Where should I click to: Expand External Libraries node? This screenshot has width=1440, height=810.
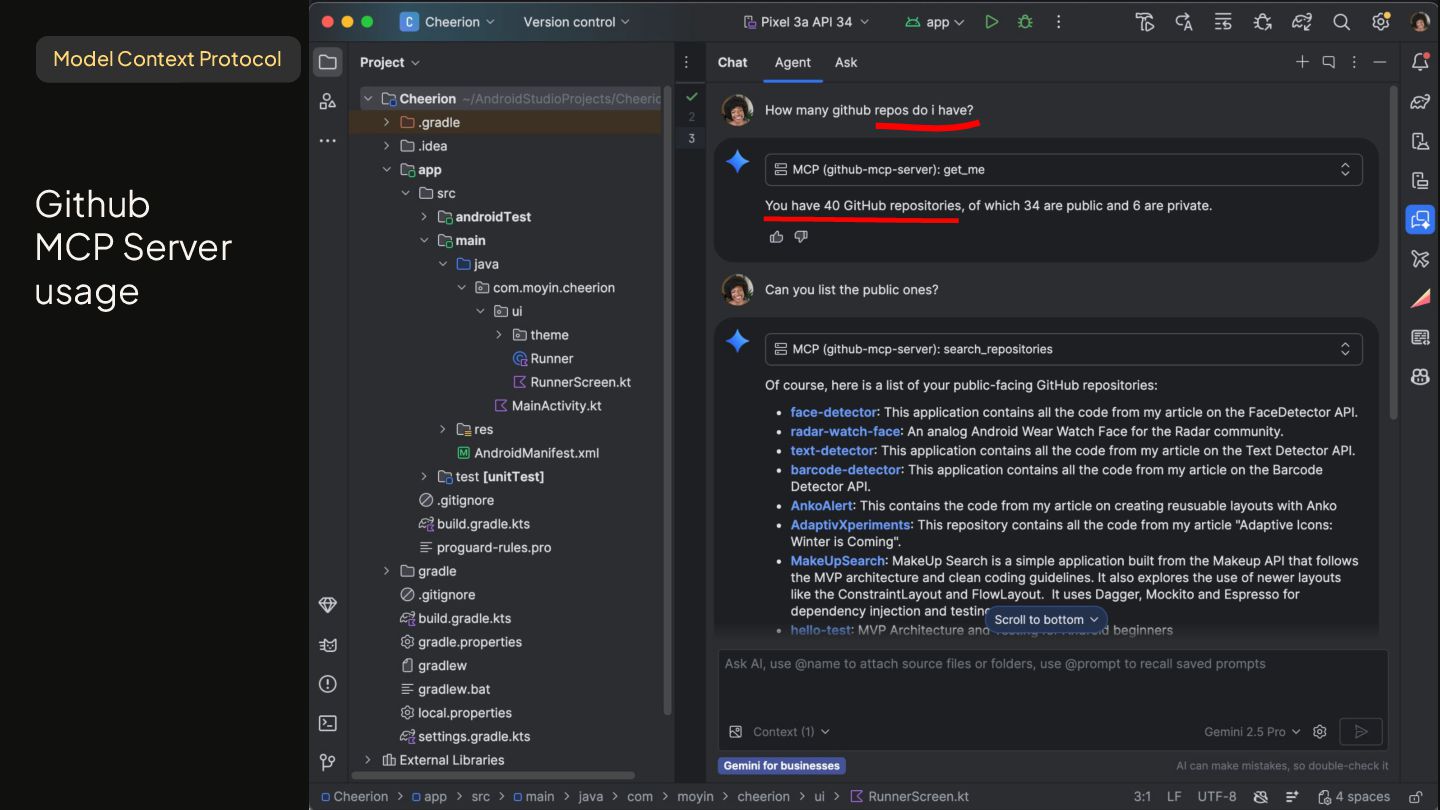click(x=367, y=760)
